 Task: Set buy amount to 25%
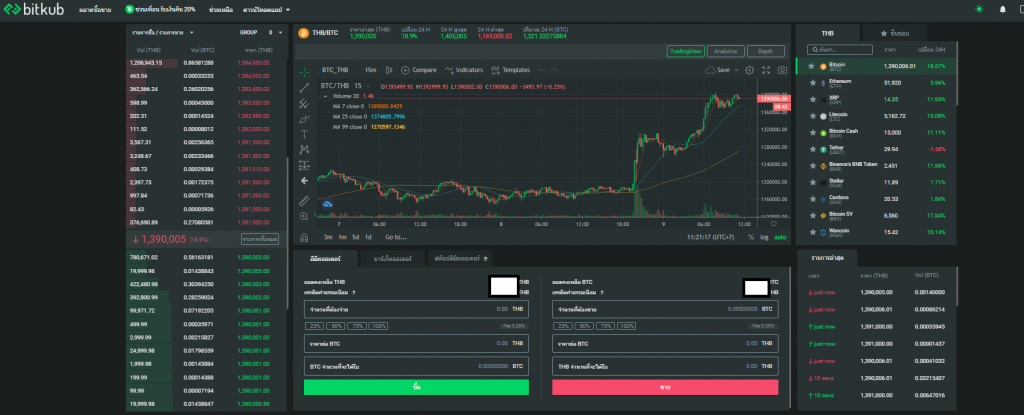coord(313,325)
